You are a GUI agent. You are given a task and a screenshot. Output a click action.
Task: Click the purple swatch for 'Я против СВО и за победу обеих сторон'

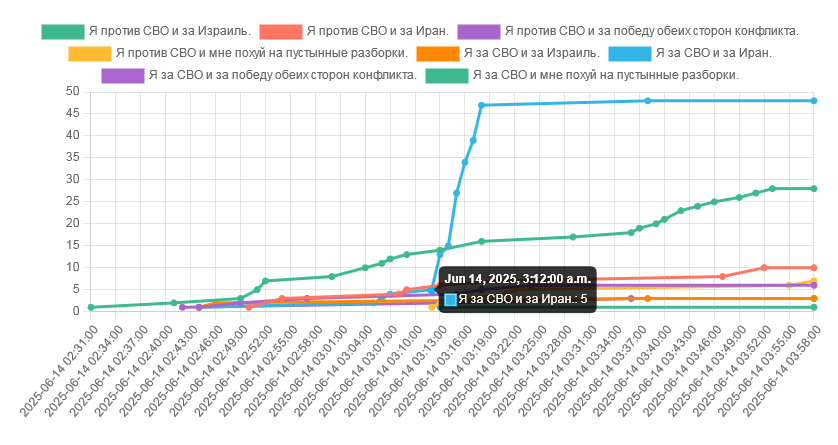(x=479, y=32)
